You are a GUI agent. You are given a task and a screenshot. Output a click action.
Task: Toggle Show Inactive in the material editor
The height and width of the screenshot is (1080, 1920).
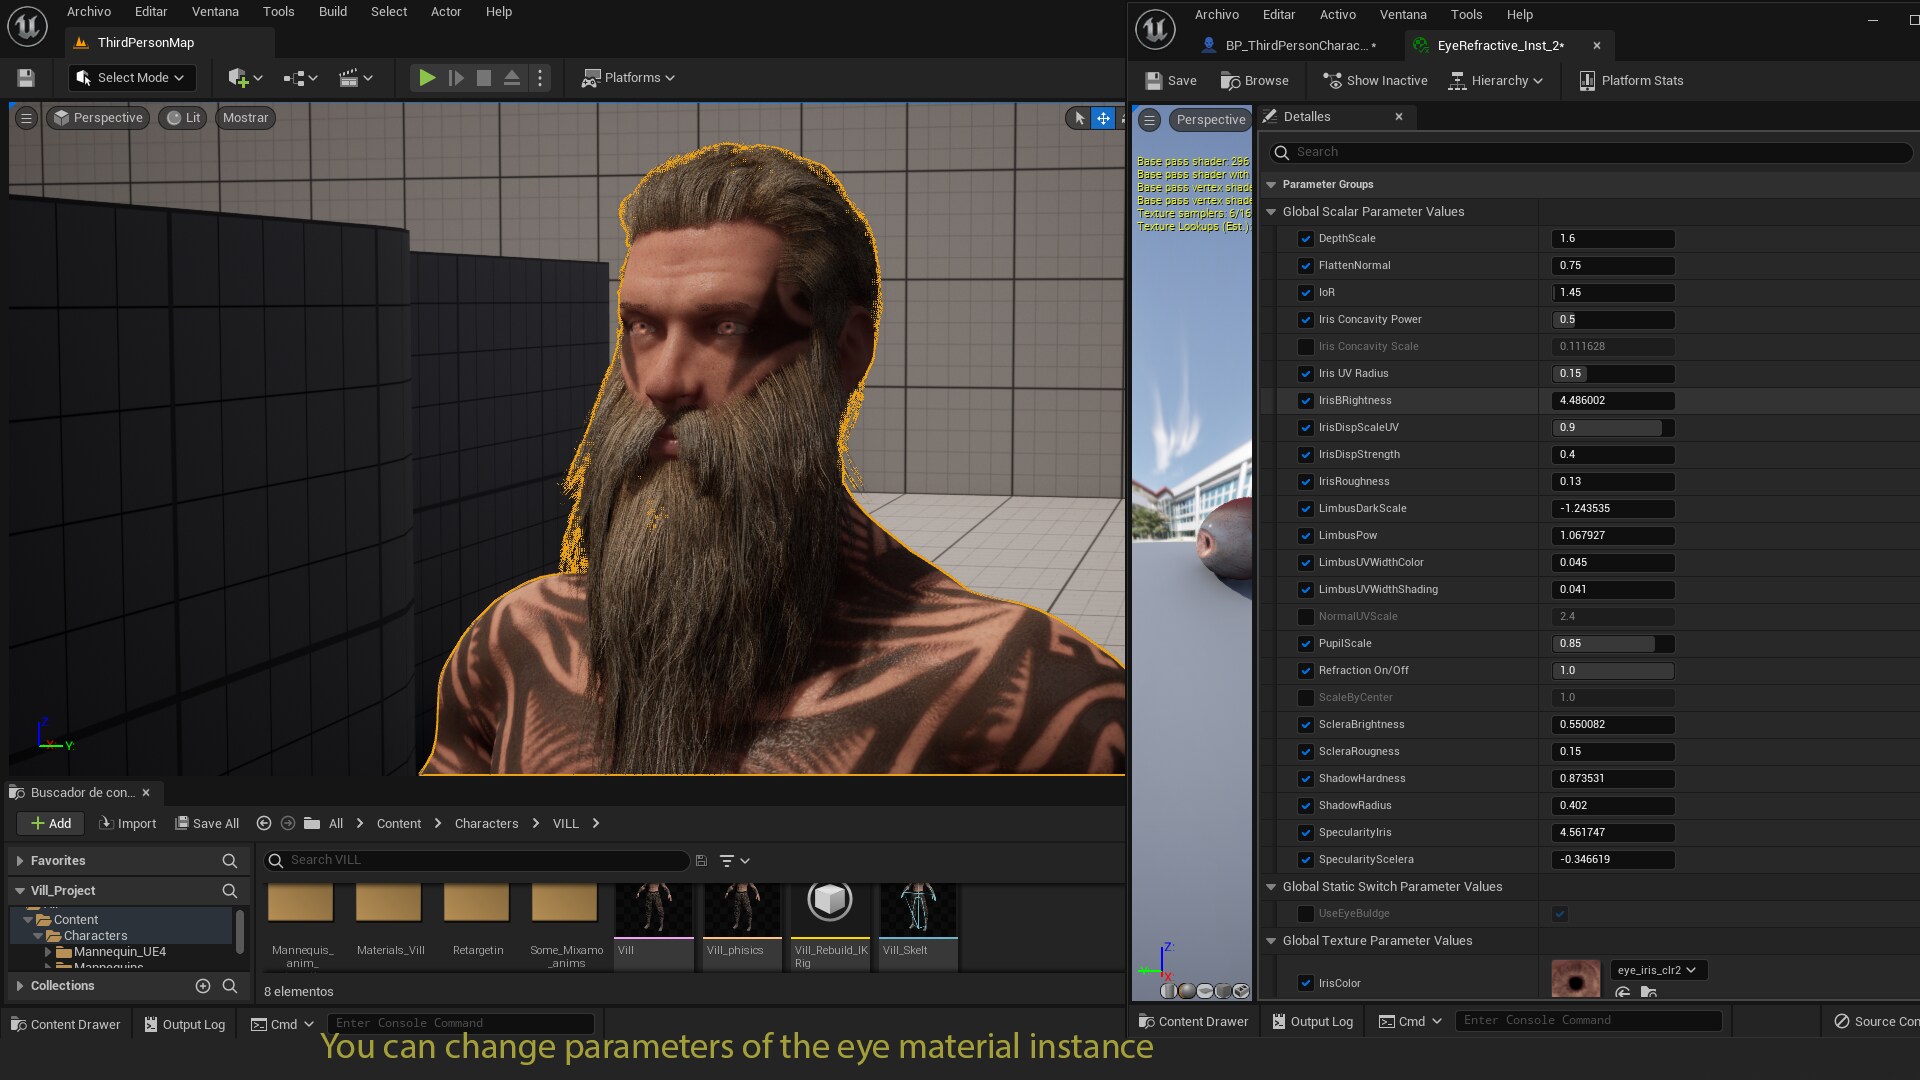point(1374,80)
